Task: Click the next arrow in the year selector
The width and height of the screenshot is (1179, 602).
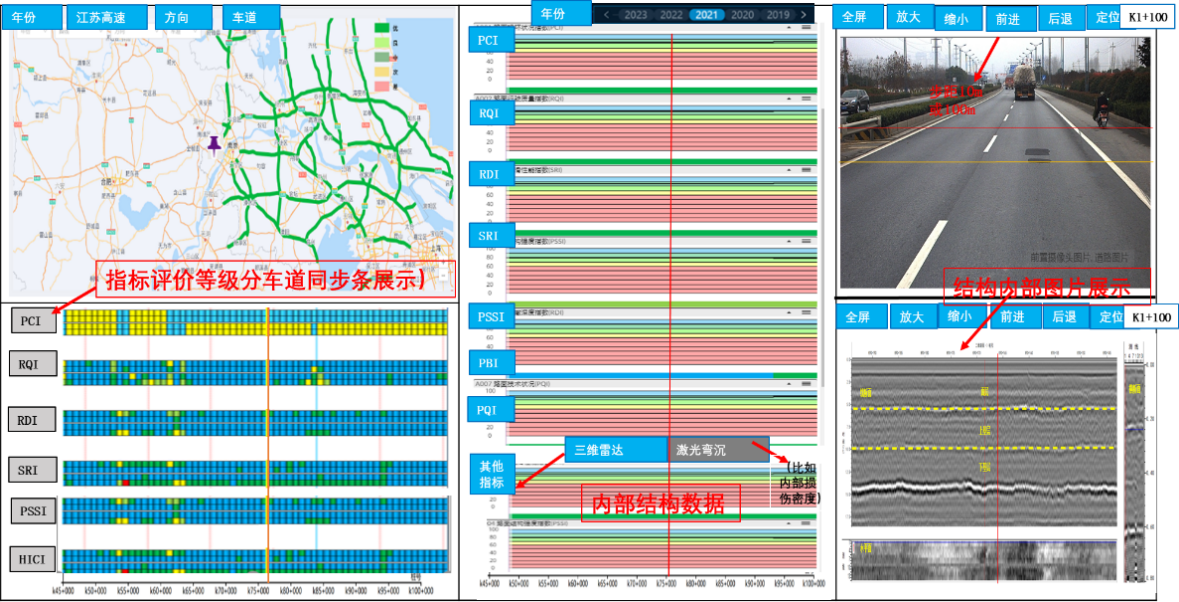Action: [x=803, y=15]
